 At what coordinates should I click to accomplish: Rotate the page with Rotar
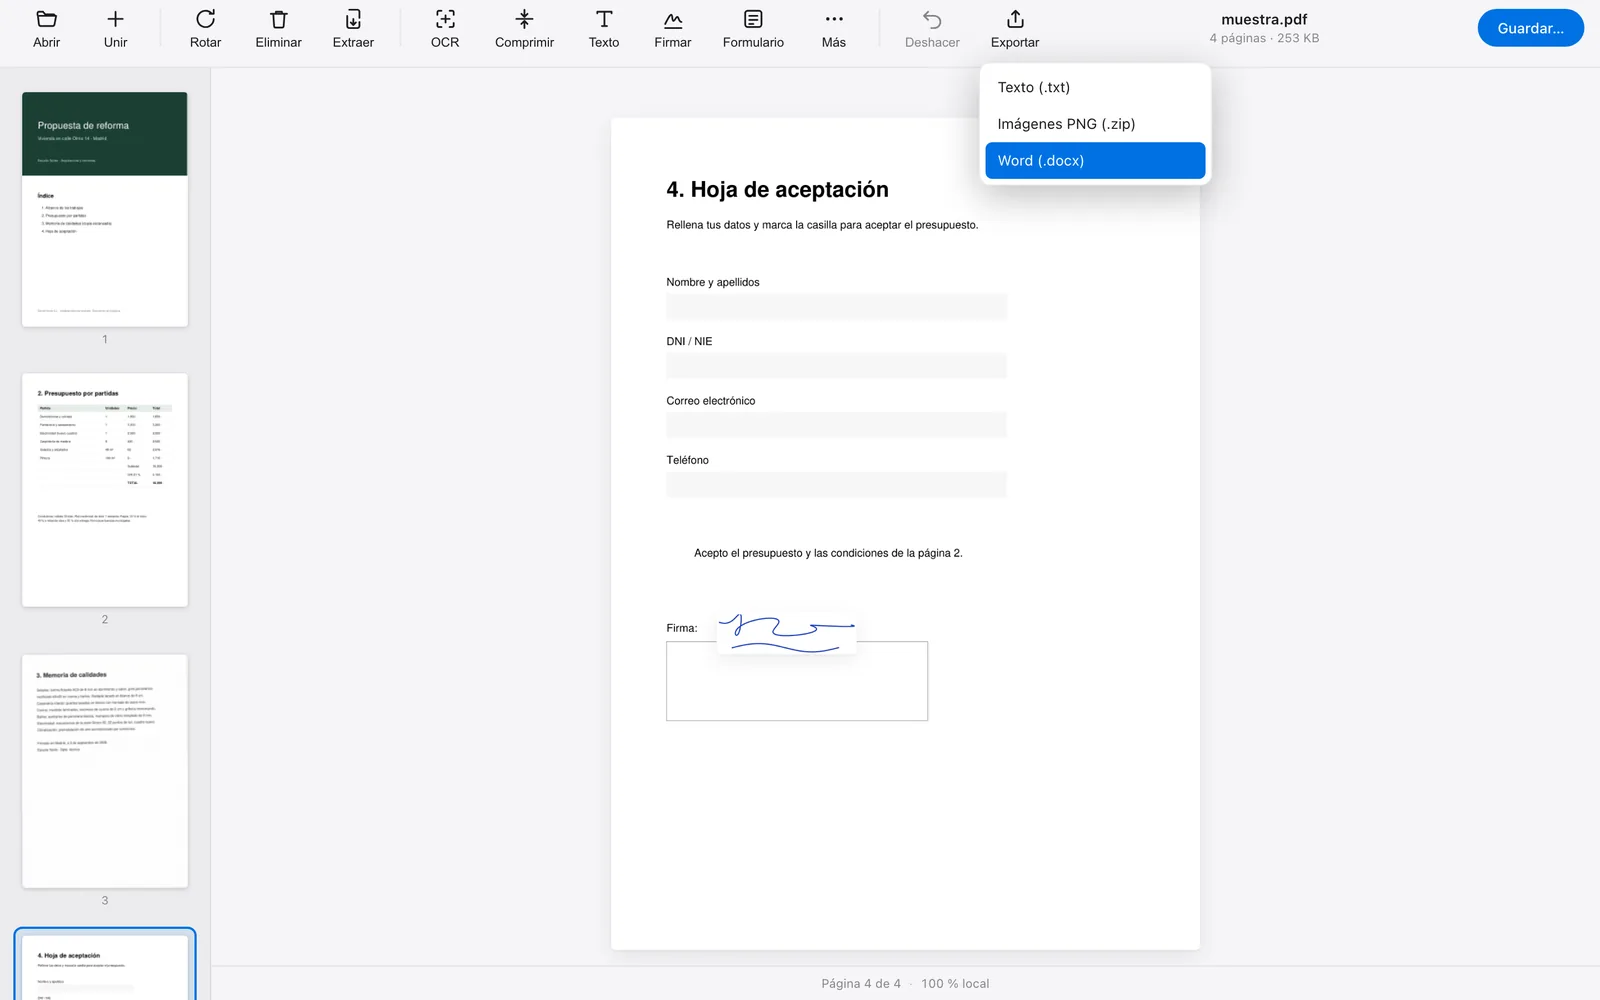pyautogui.click(x=205, y=29)
